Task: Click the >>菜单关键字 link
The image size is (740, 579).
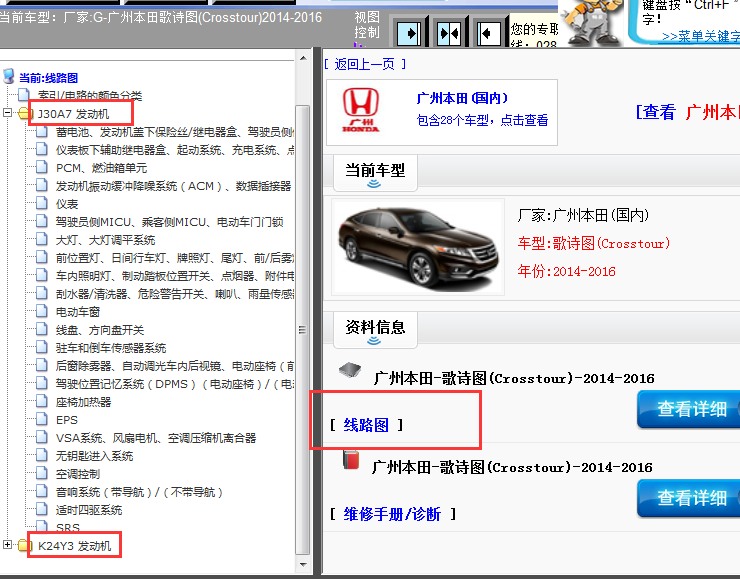Action: (701, 36)
